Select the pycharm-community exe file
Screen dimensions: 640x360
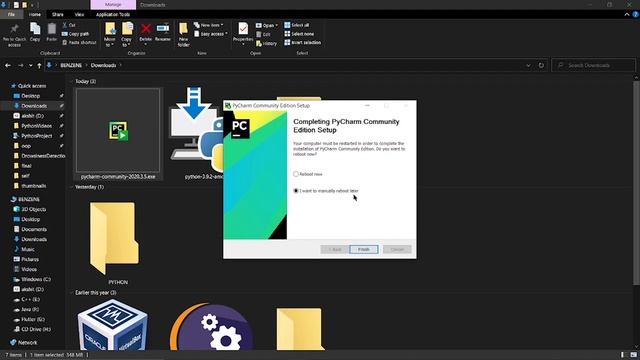tap(118, 134)
